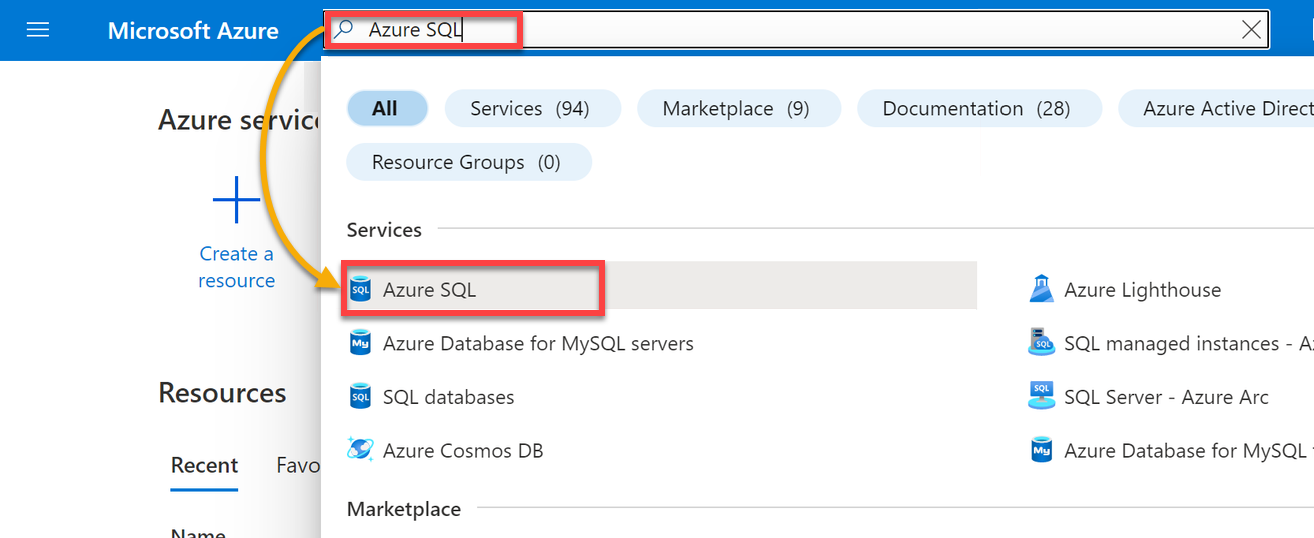This screenshot has width=1314, height=538.
Task: Click the Services section heading
Action: (384, 229)
